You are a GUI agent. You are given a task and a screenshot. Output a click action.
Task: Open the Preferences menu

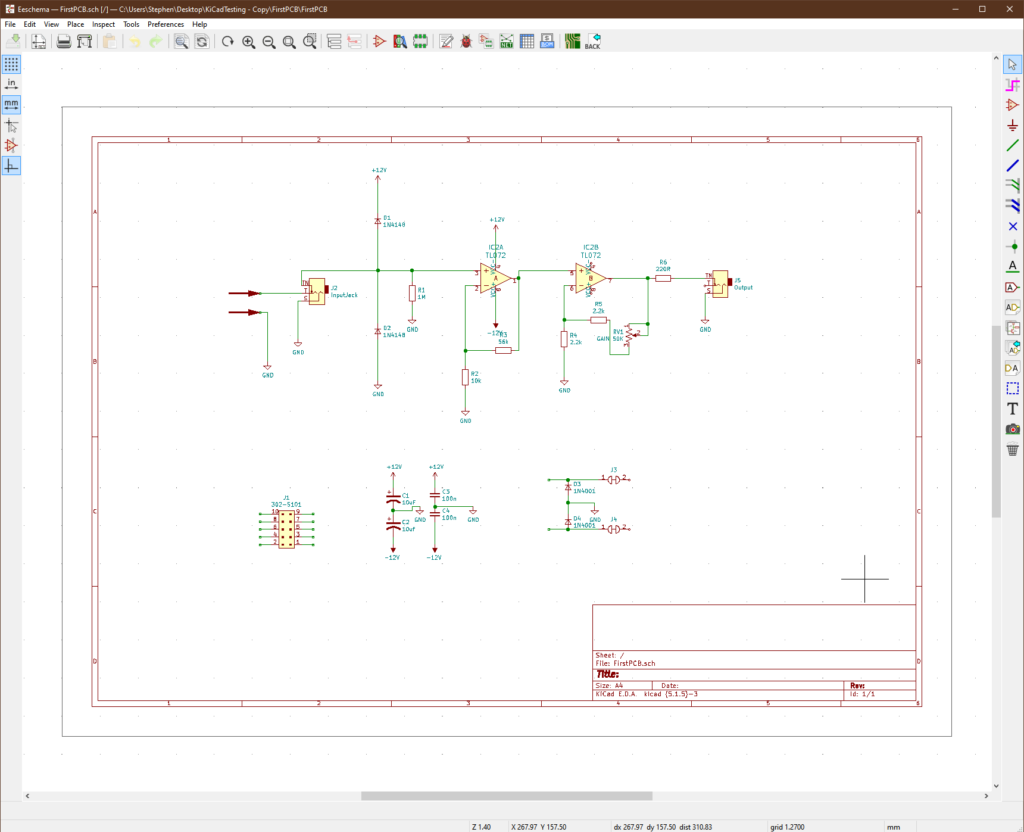tap(165, 24)
